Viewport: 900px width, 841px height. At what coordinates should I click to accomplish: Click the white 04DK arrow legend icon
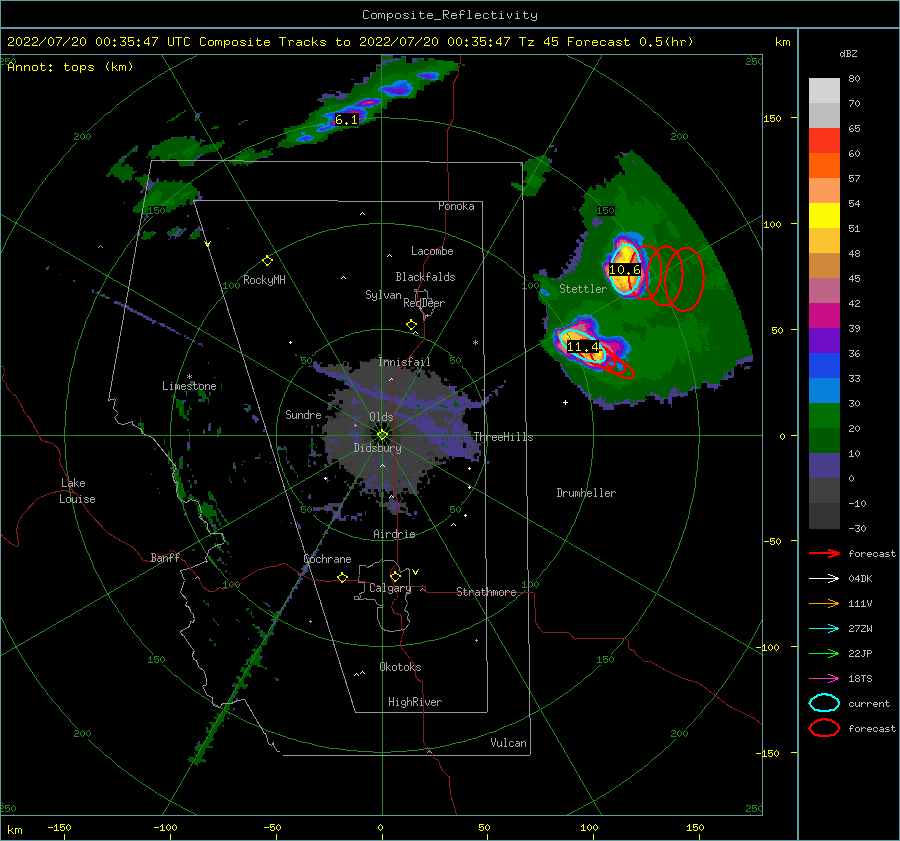coord(824,579)
